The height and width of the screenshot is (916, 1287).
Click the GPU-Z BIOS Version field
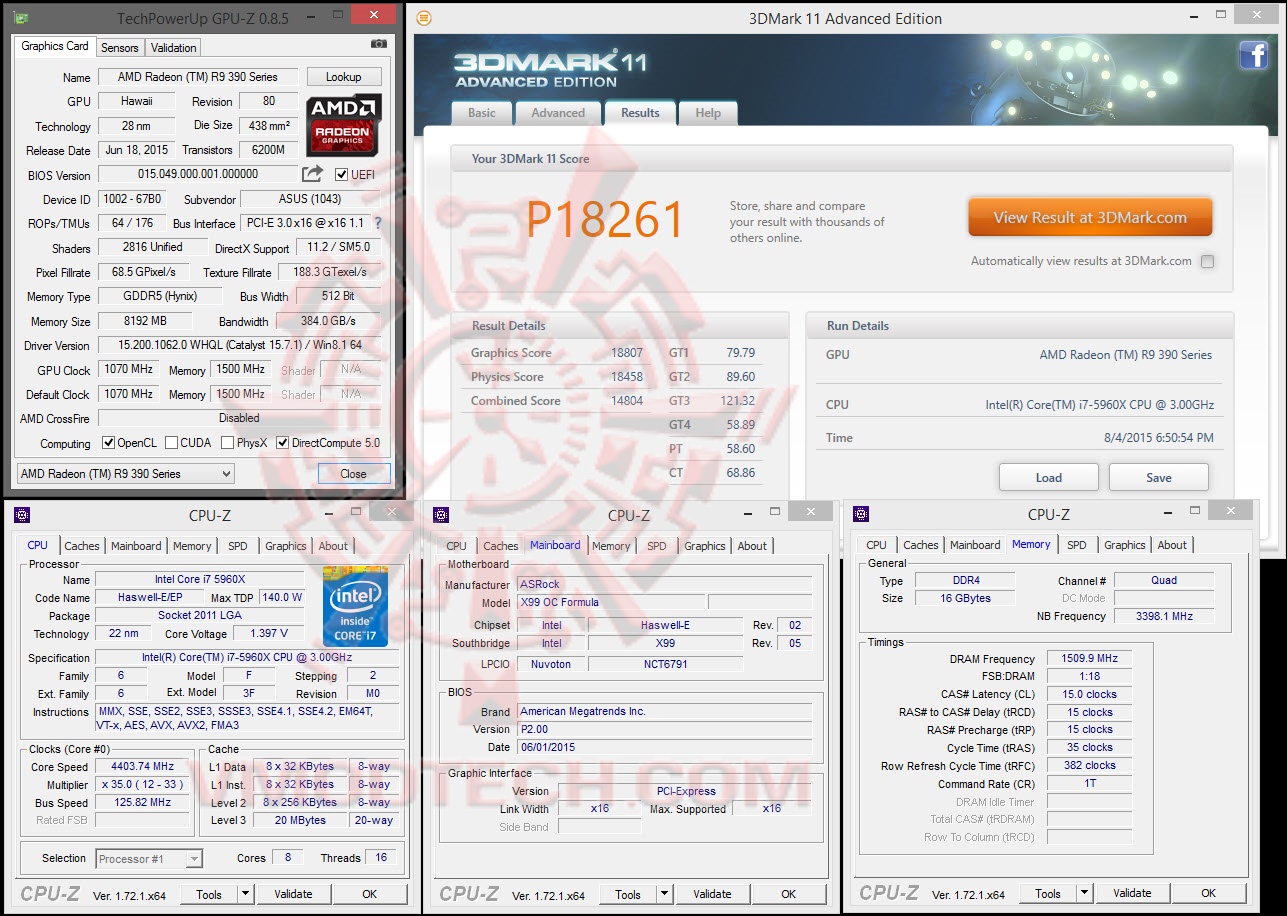pyautogui.click(x=199, y=175)
